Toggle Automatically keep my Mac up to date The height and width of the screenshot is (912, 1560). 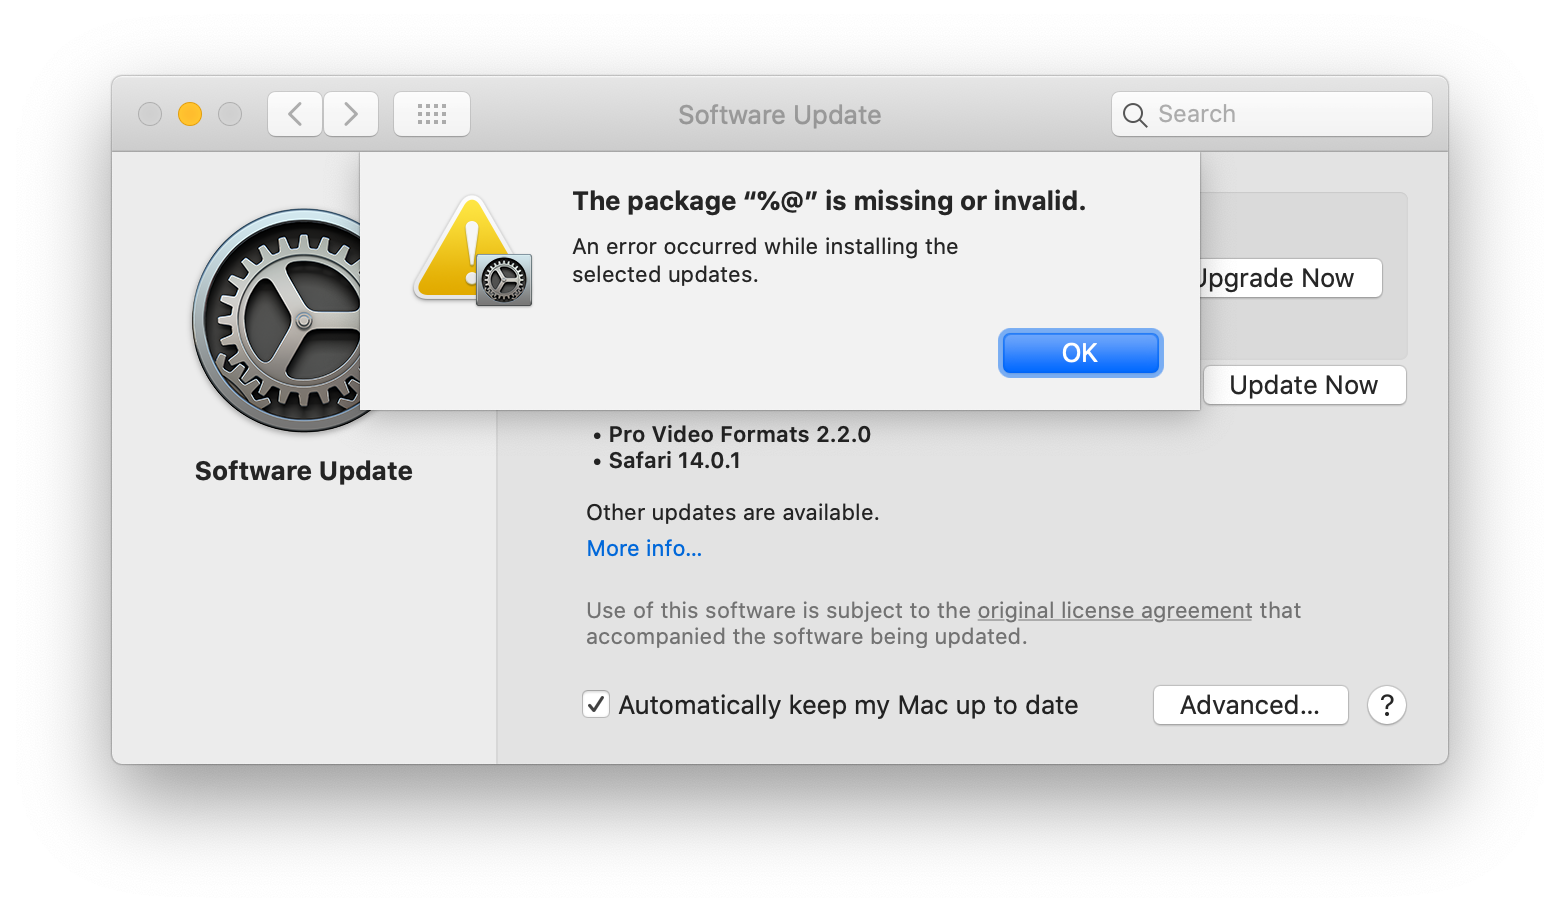tap(596, 705)
